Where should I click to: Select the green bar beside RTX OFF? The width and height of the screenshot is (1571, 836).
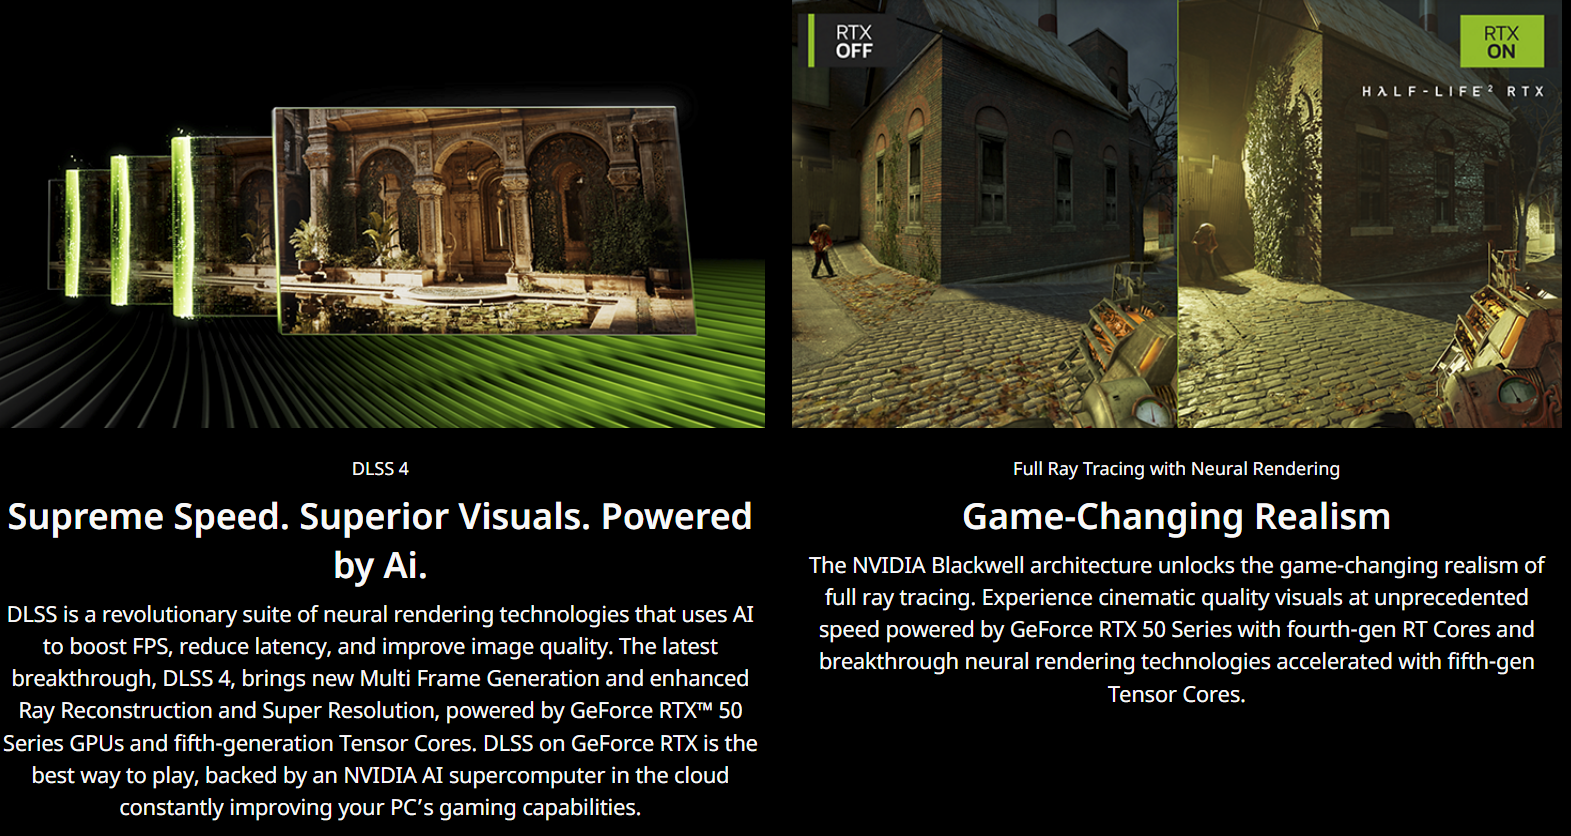tap(811, 41)
